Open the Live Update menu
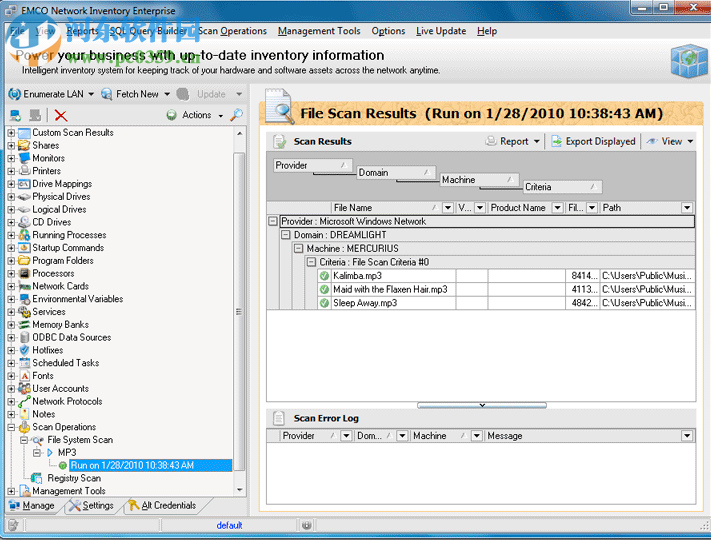Image resolution: width=711 pixels, height=540 pixels. (441, 31)
